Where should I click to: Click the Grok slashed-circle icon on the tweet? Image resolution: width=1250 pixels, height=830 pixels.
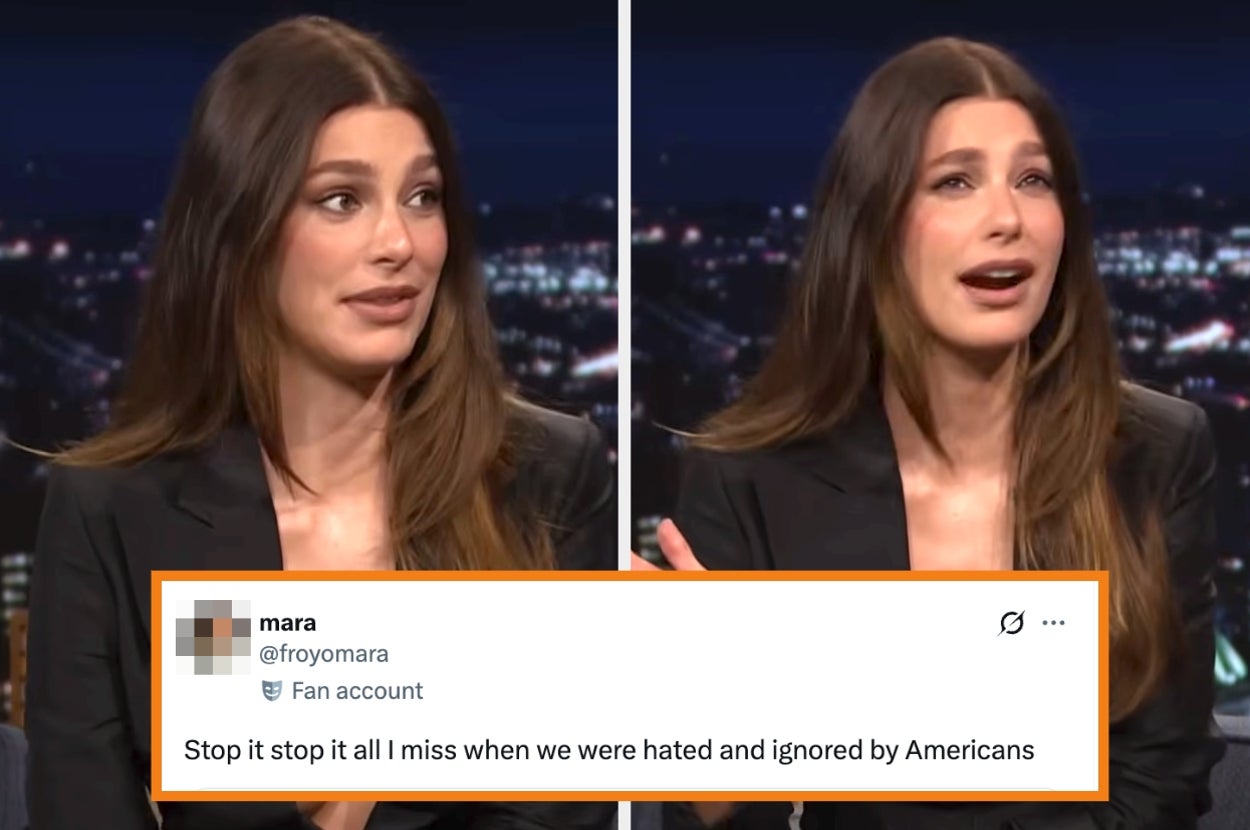(x=1011, y=623)
